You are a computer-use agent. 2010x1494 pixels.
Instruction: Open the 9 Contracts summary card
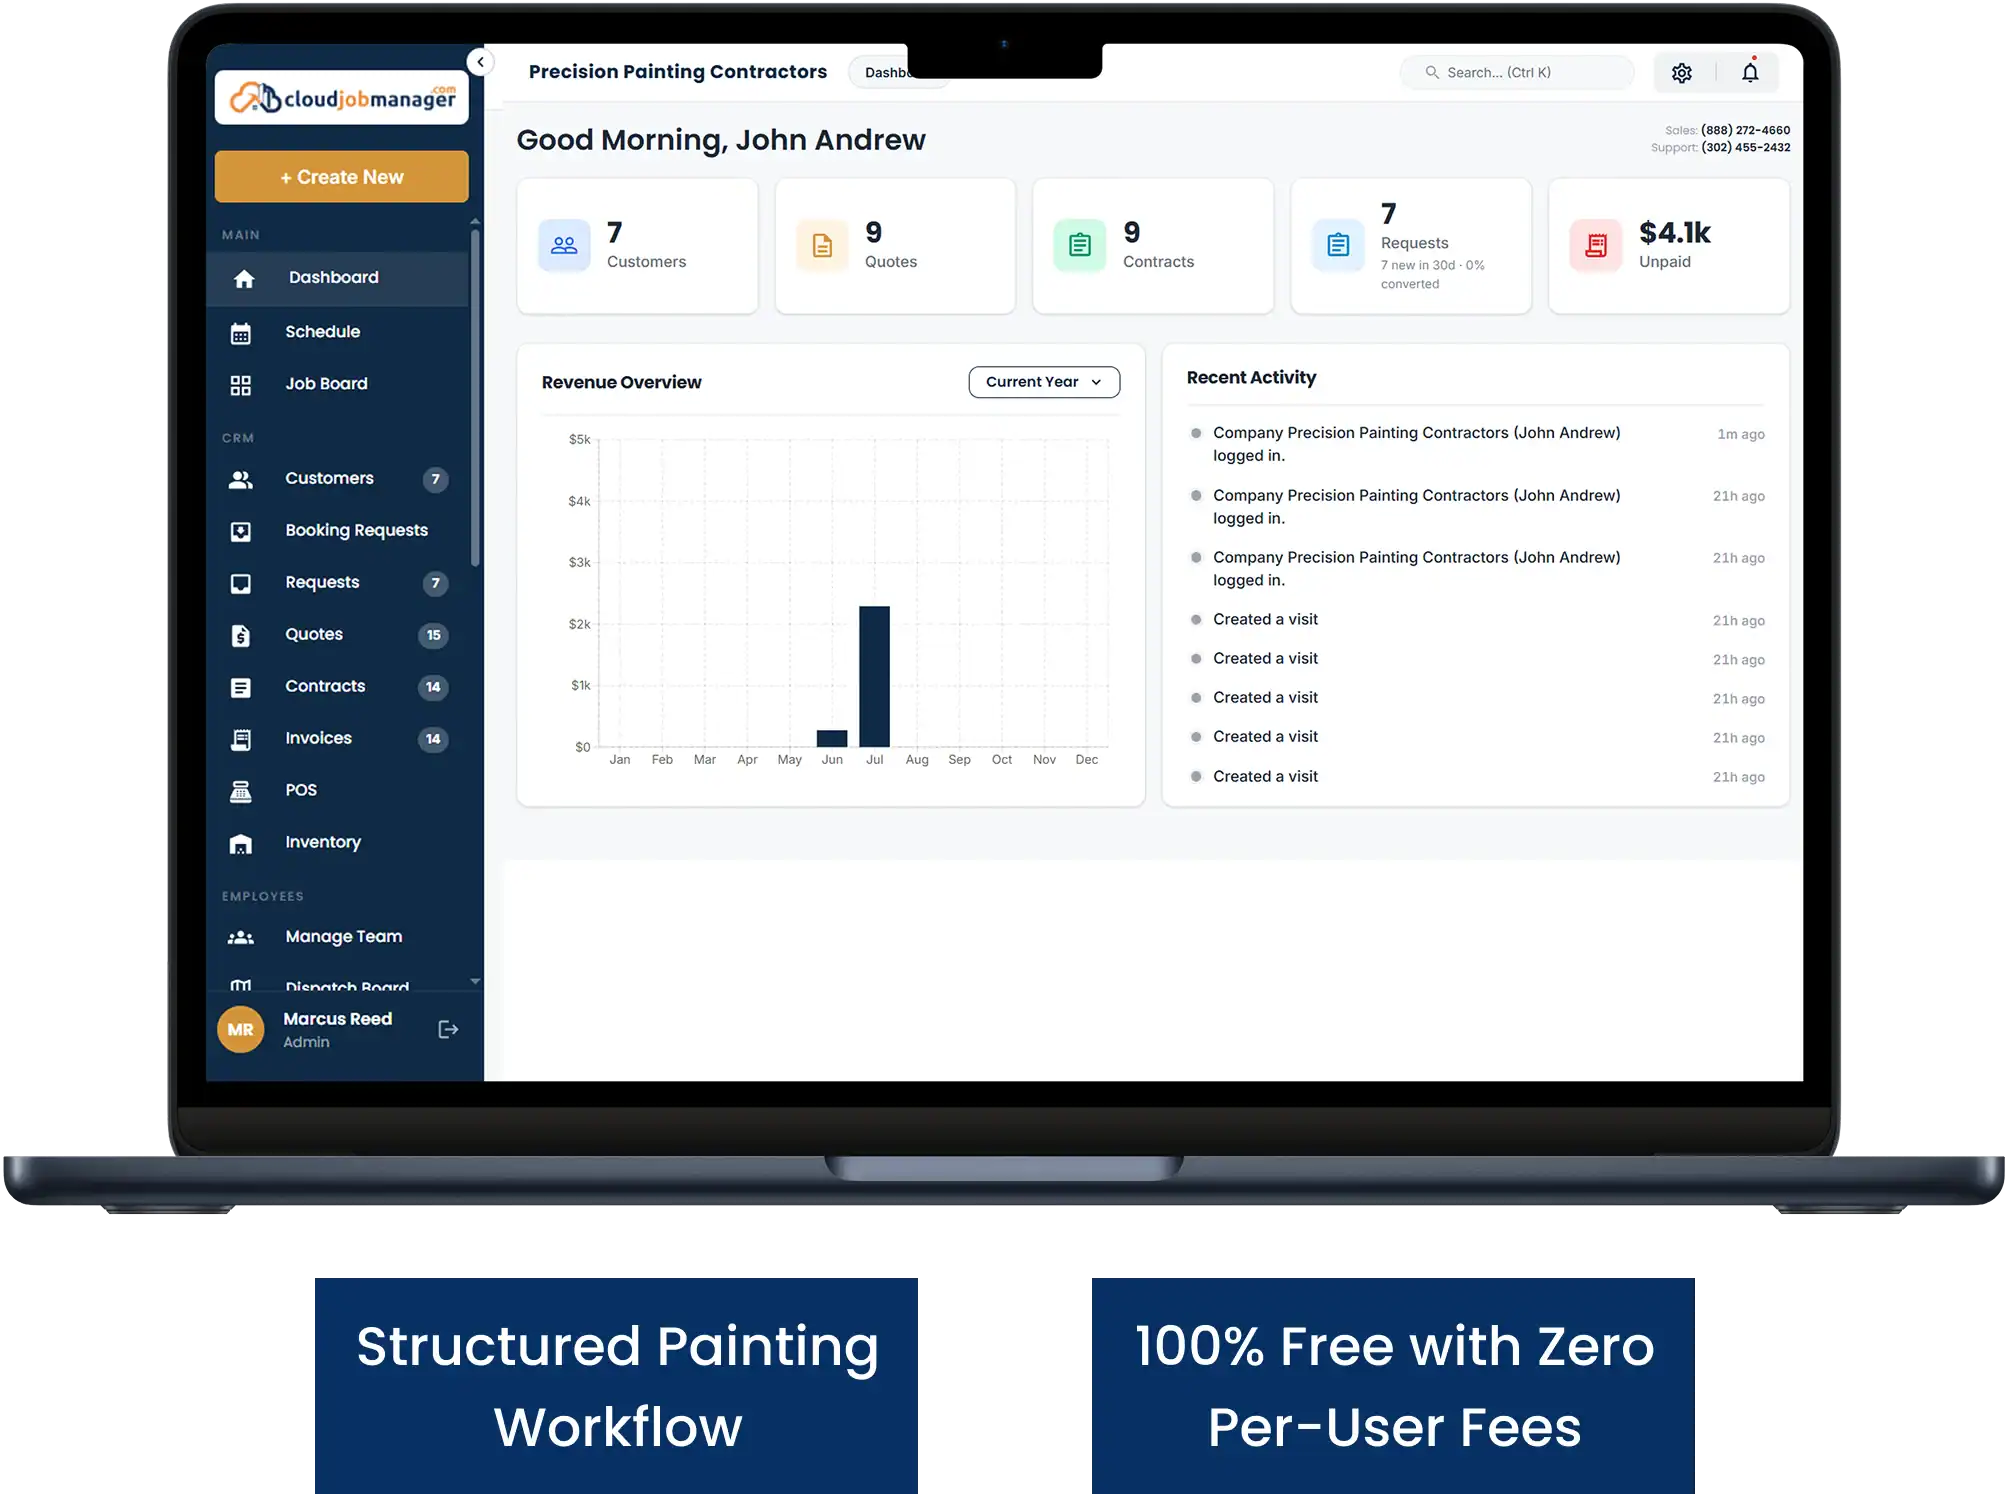tap(1153, 246)
